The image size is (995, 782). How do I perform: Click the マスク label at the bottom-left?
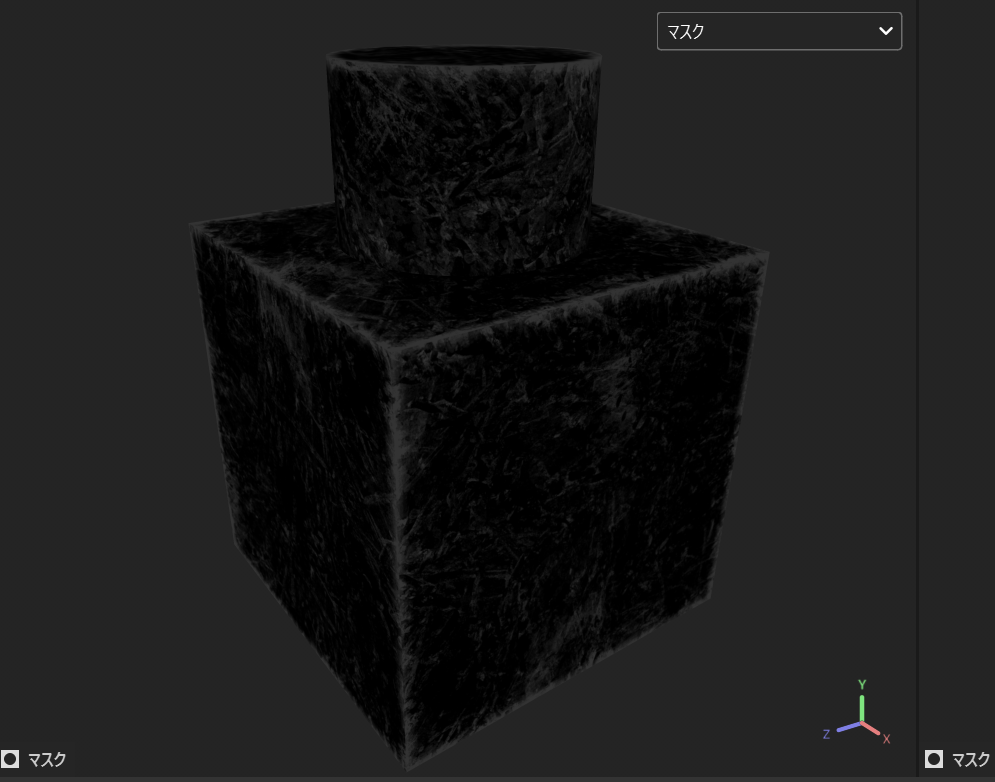(x=47, y=759)
